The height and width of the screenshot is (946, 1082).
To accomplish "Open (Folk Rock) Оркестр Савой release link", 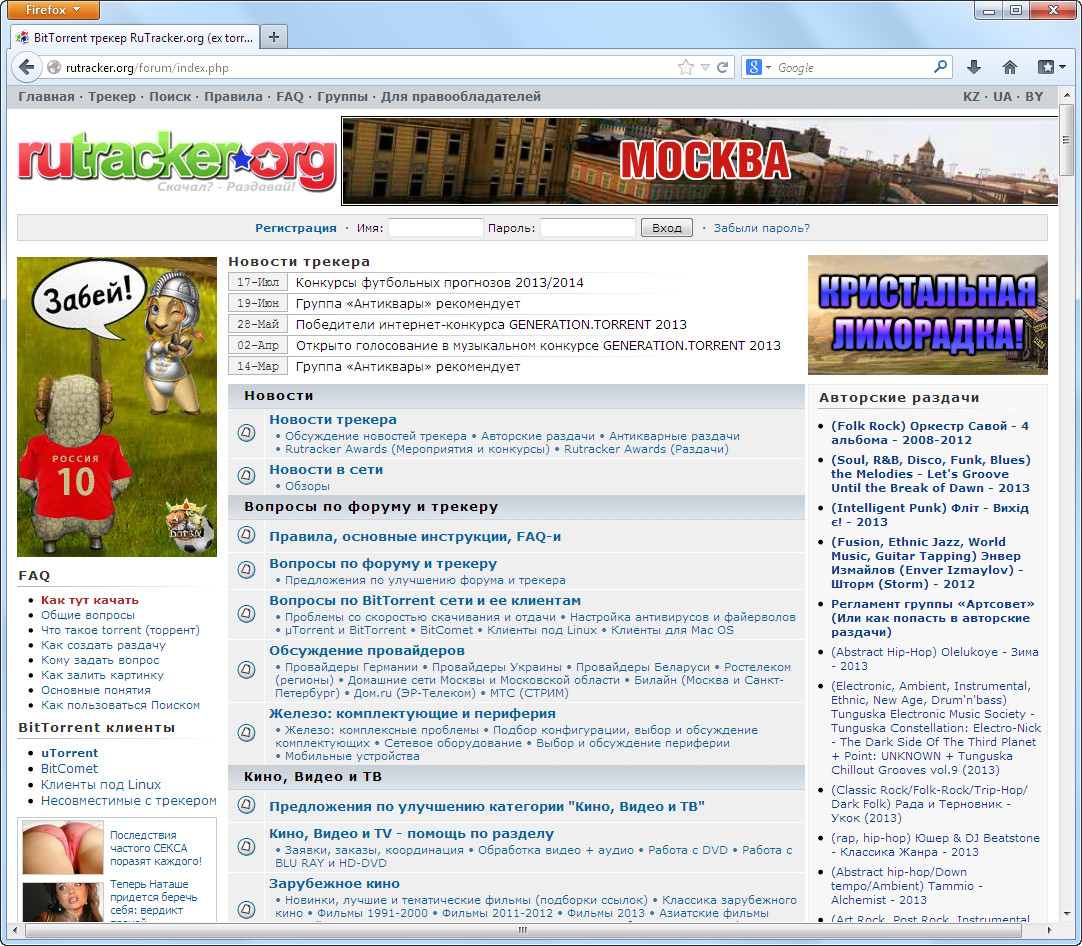I will [929, 433].
